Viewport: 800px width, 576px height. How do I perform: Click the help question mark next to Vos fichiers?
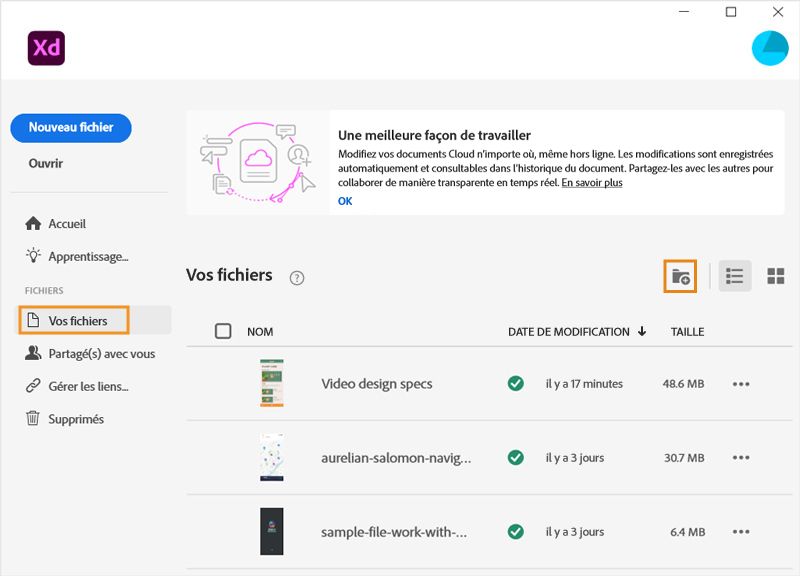(297, 278)
